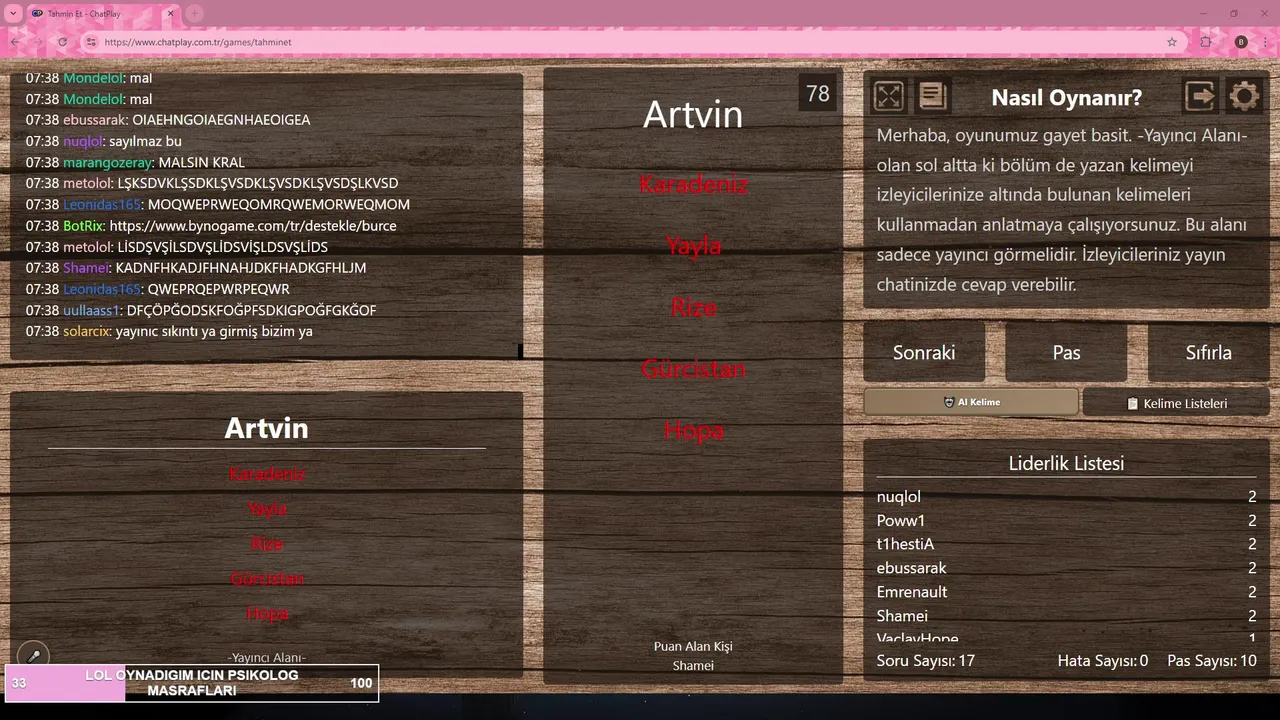Click the timer showing 78
Image resolution: width=1280 pixels, height=720 pixels.
coord(818,94)
